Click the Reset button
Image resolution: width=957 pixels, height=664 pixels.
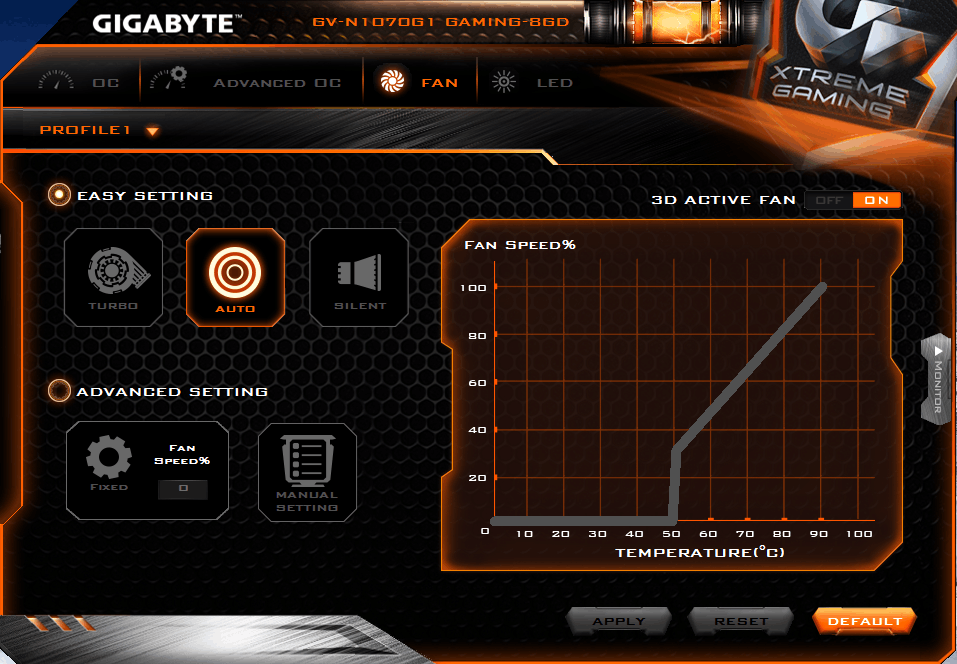pyautogui.click(x=741, y=621)
